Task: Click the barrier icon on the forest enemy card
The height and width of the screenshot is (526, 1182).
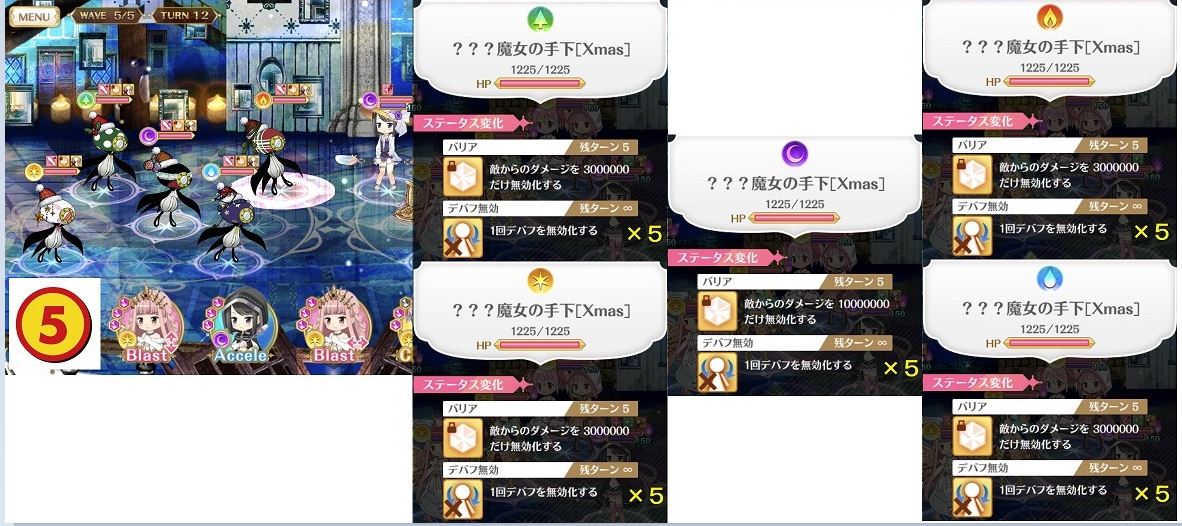Action: (462, 176)
